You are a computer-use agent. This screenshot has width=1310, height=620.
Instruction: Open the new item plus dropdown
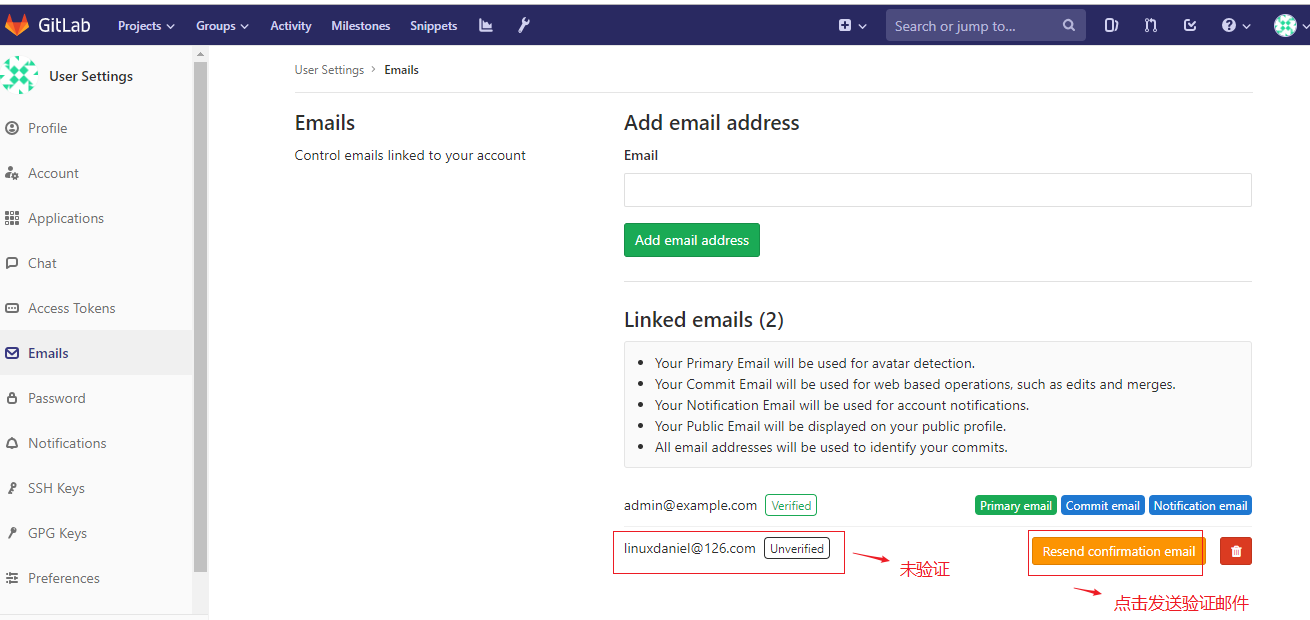pyautogui.click(x=852, y=26)
